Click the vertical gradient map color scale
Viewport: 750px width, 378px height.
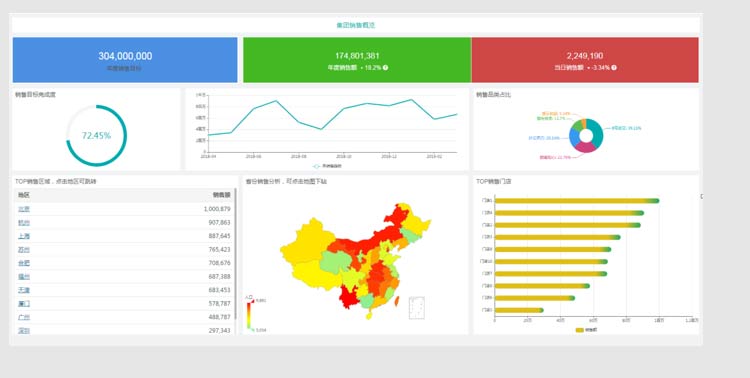tap(249, 315)
